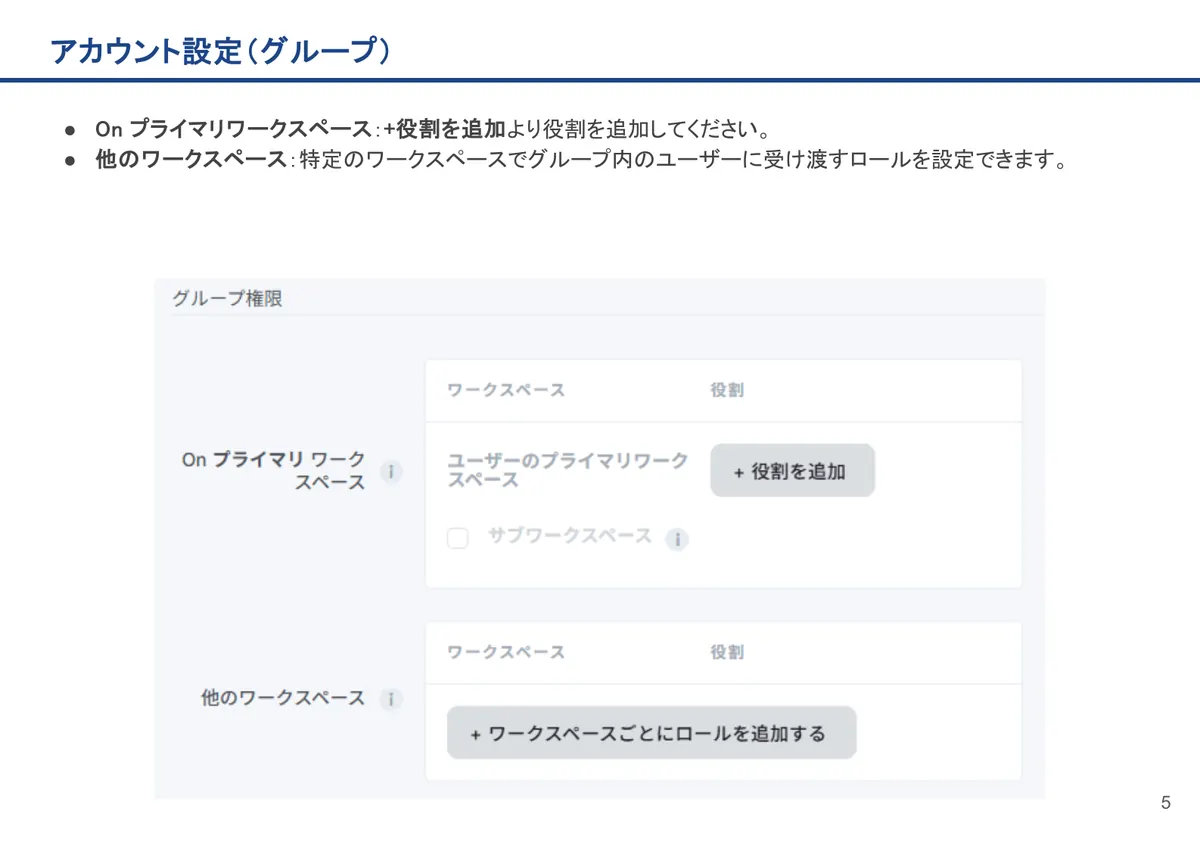
Task: Click + ワークスペースごとにロールを追加する button
Action: tap(651, 733)
